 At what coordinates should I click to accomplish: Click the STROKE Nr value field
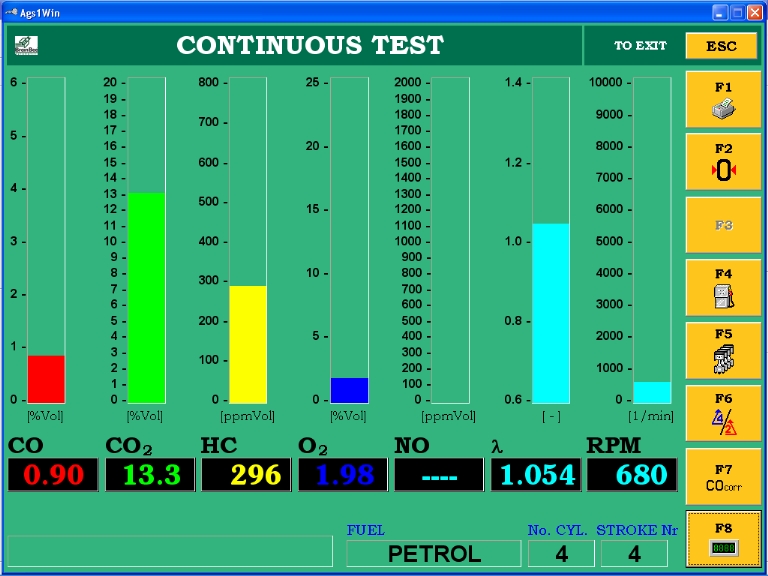(634, 553)
